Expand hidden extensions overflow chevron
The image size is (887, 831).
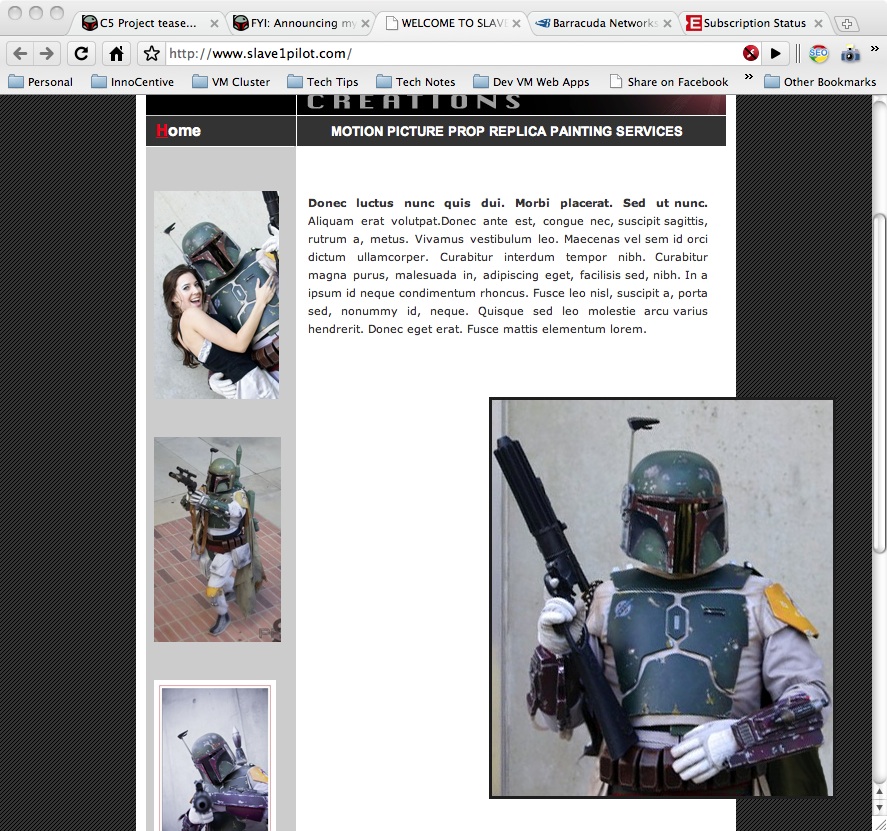coord(876,50)
